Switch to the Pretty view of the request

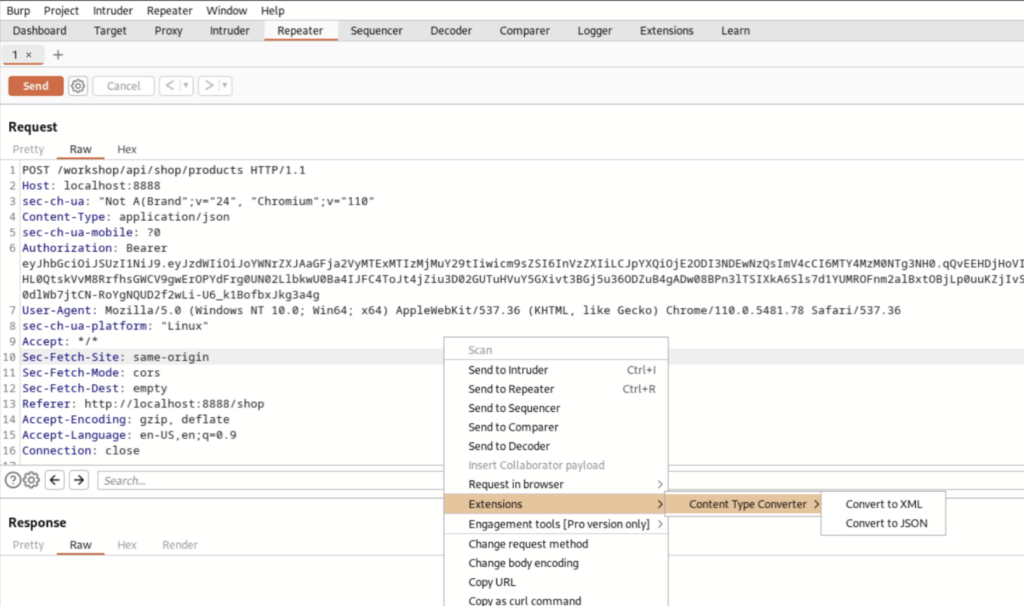pyautogui.click(x=28, y=148)
